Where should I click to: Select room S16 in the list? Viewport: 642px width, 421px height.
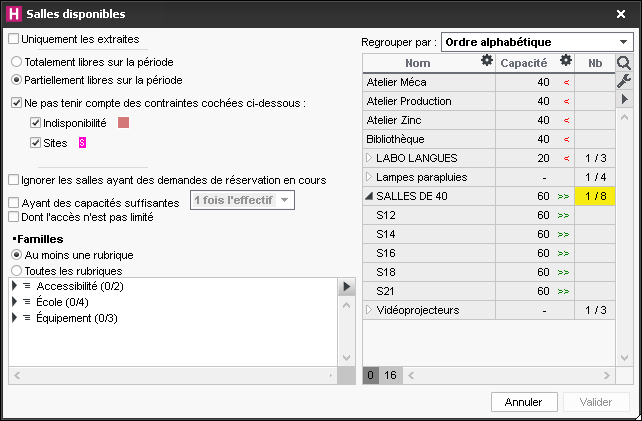click(488, 253)
